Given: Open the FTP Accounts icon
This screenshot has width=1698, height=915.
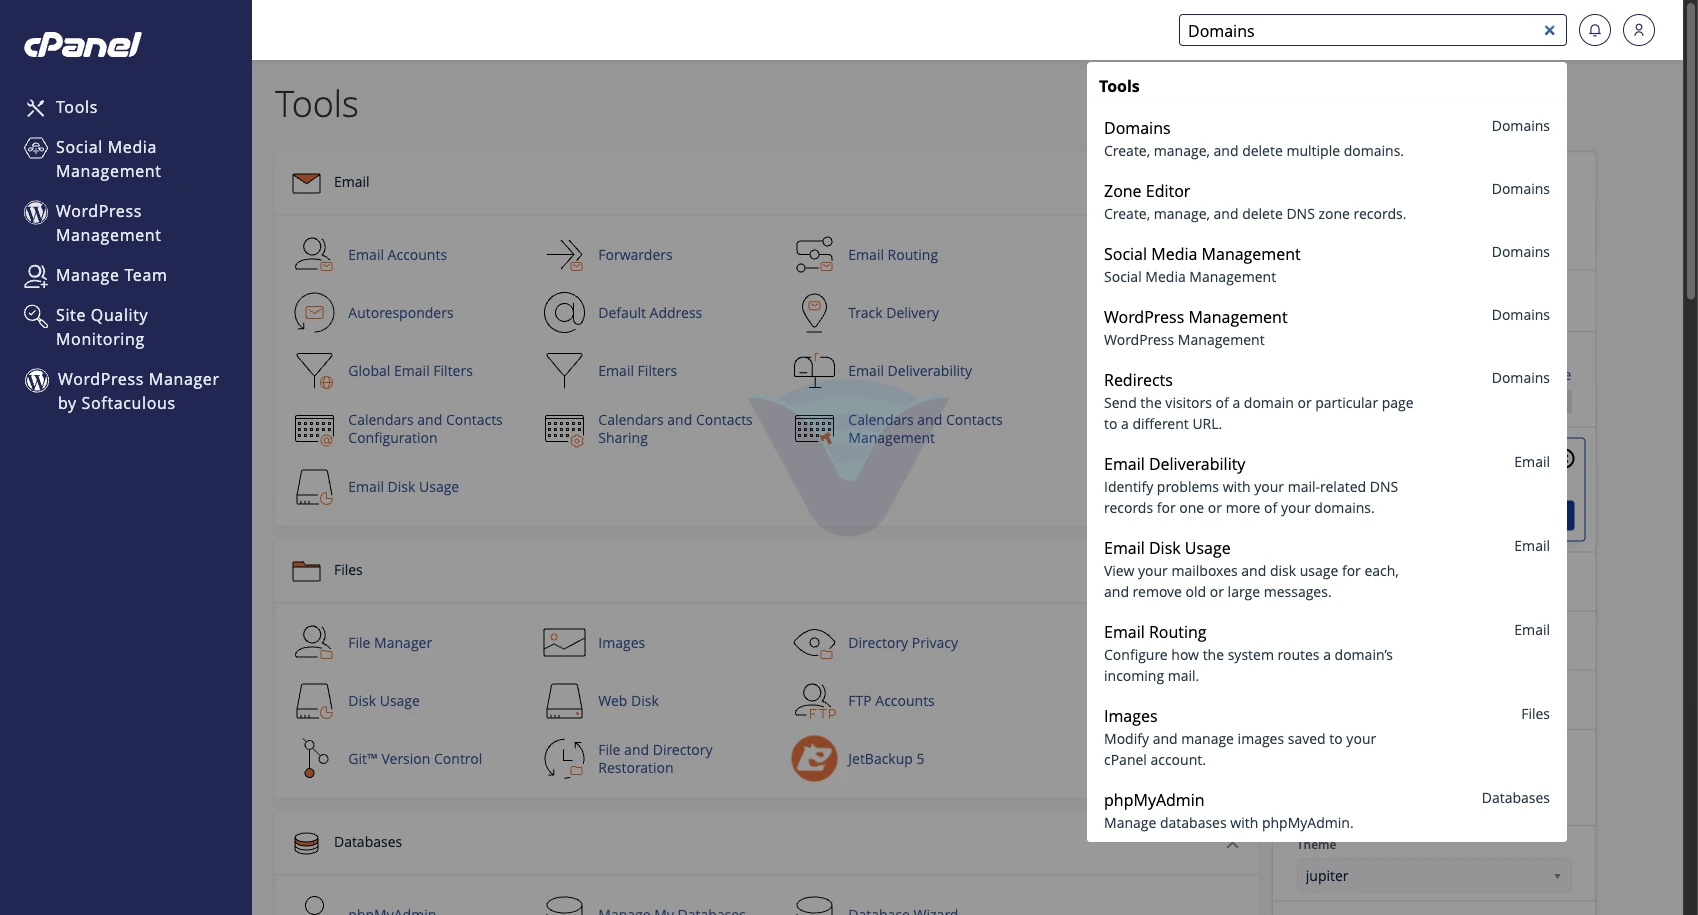Looking at the screenshot, I should point(814,700).
